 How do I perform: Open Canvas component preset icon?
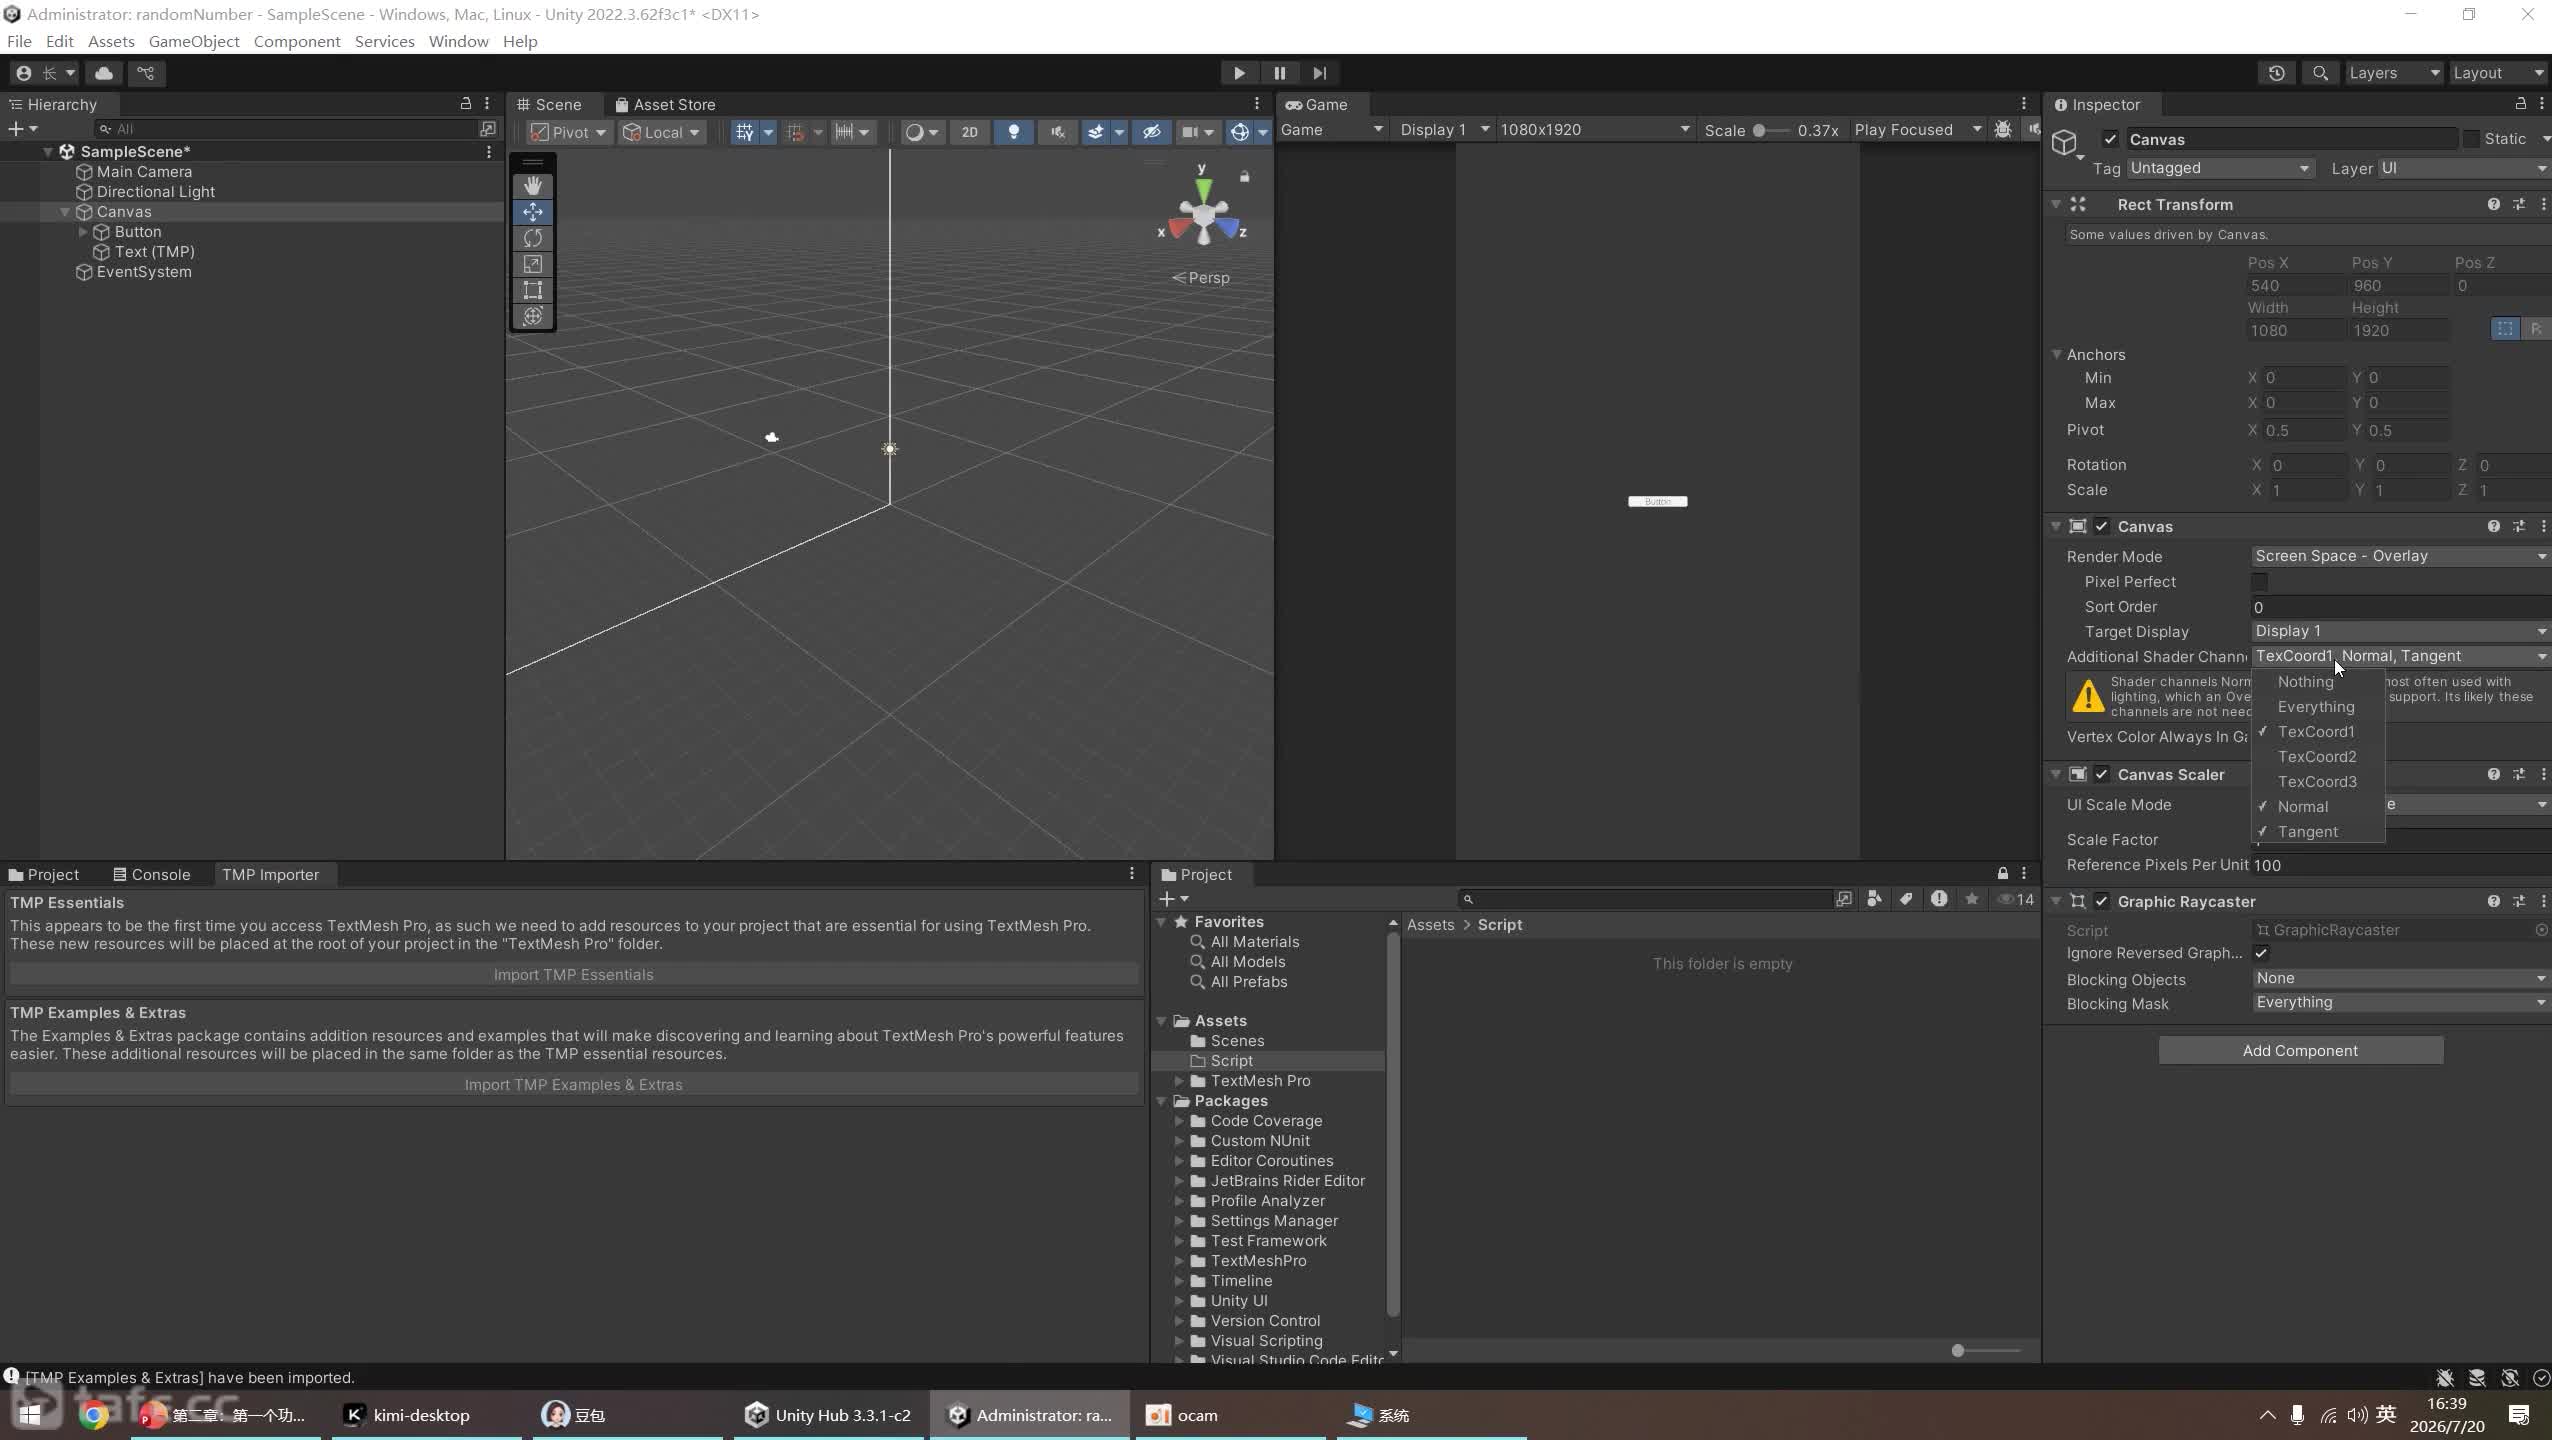point(2519,526)
